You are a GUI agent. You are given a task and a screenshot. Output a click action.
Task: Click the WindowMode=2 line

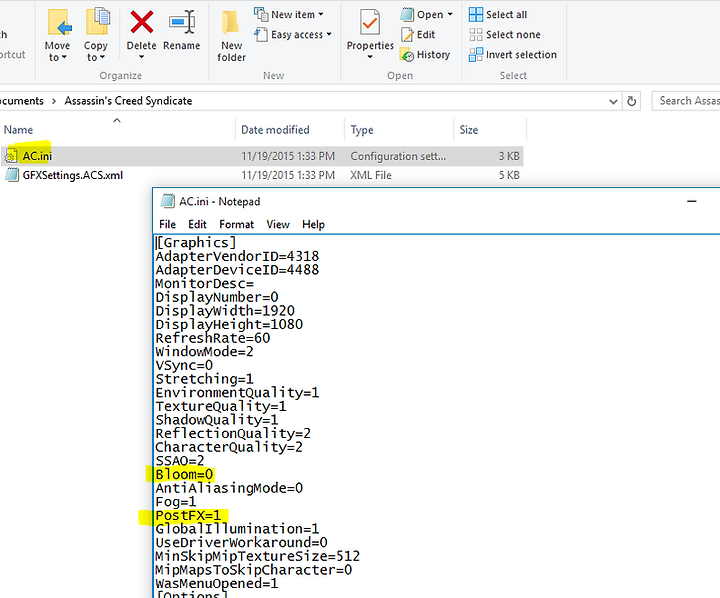click(204, 352)
